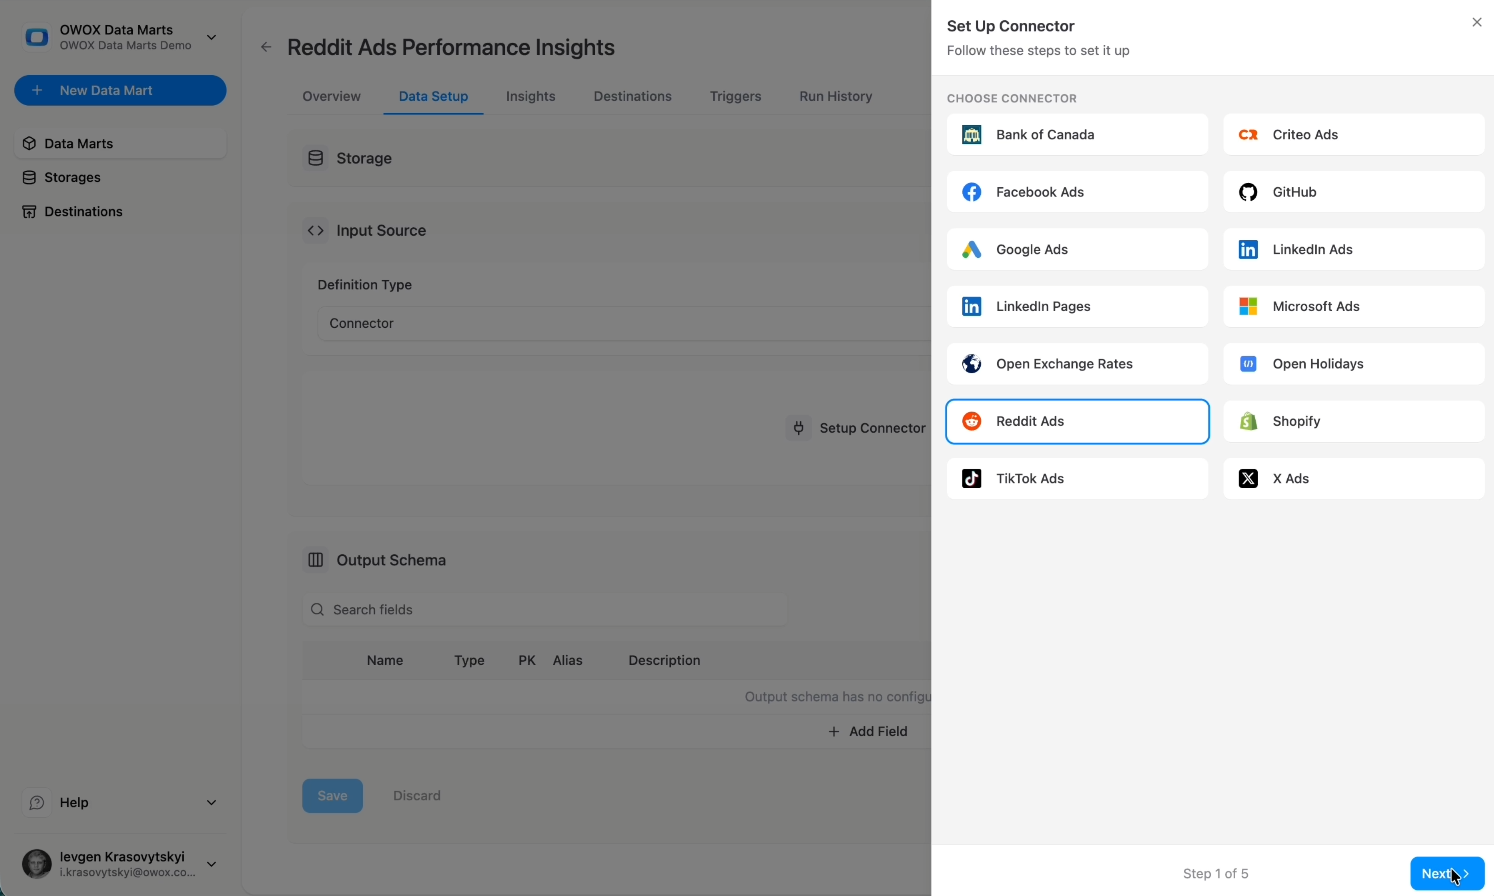Click the LinkedIn Ads logo icon

(1248, 250)
